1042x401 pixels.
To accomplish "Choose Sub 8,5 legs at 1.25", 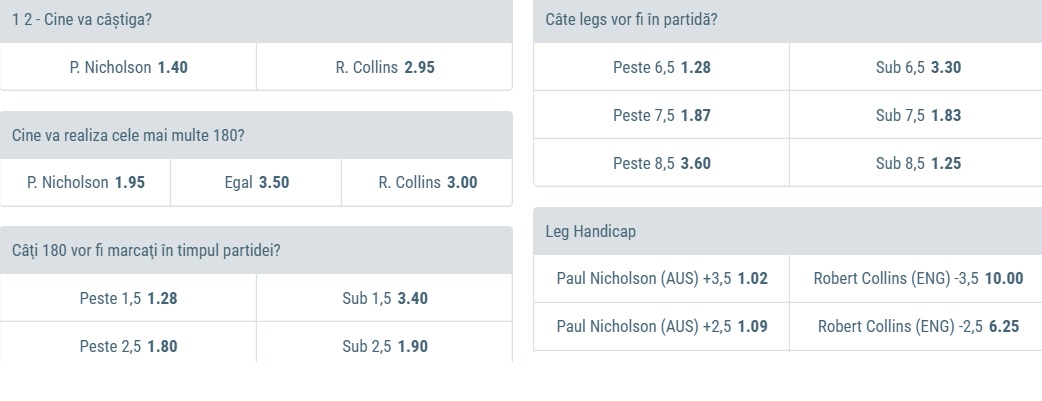I will [918, 163].
